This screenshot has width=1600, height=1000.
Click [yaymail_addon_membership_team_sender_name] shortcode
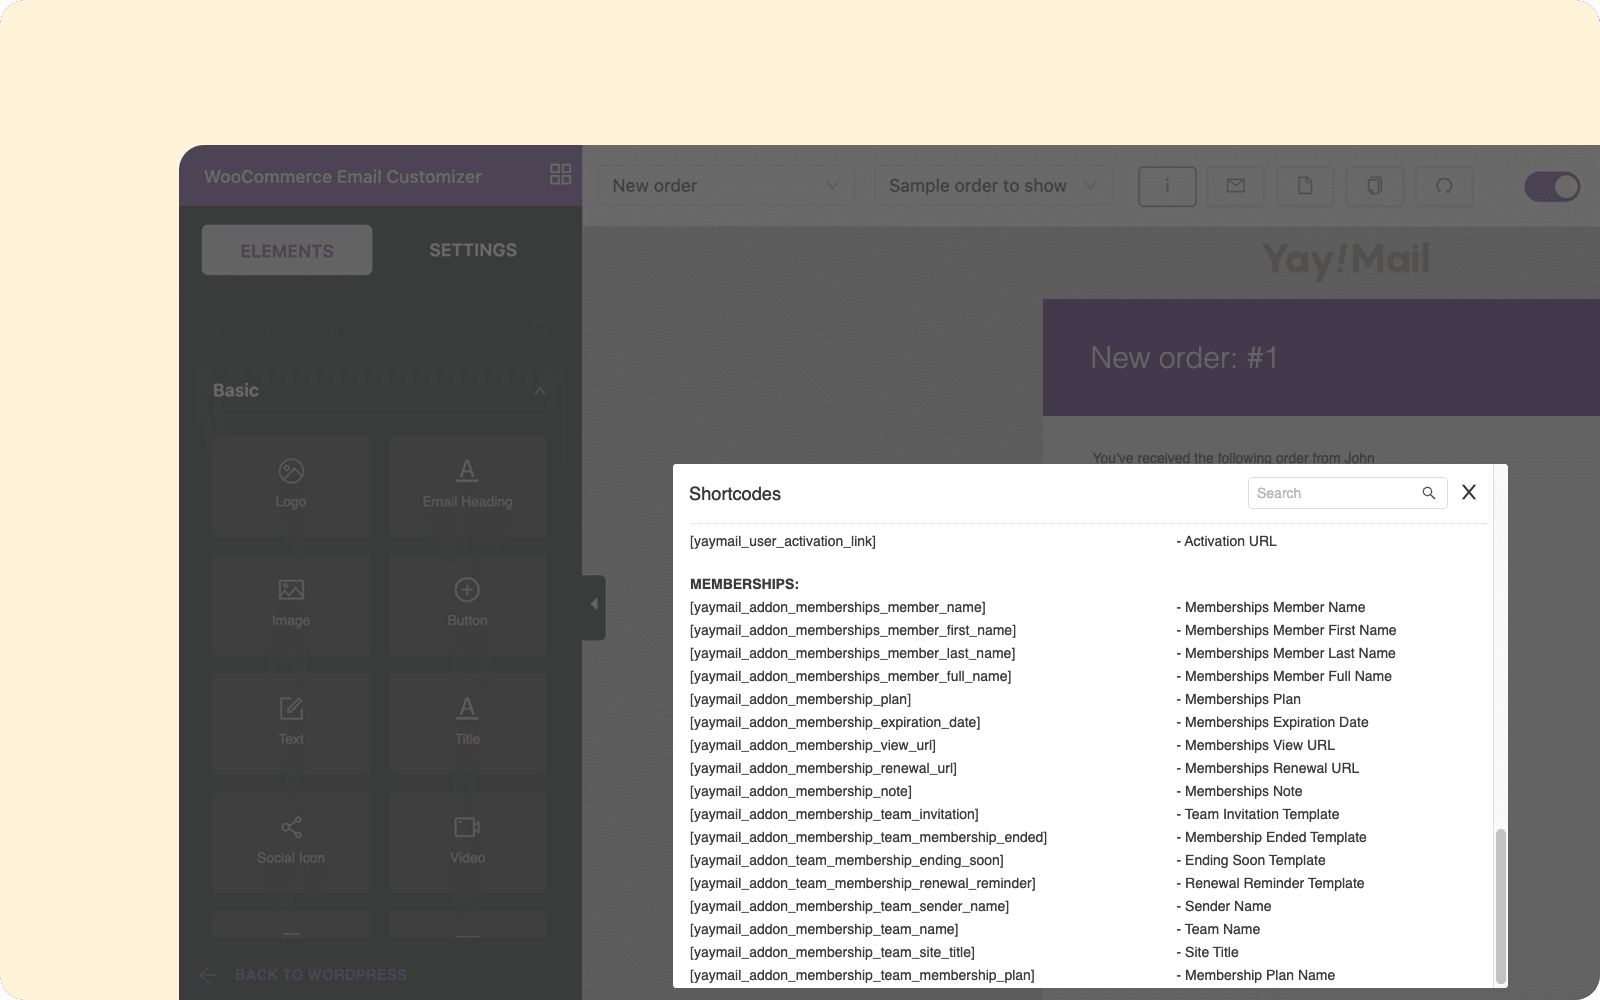(849, 906)
